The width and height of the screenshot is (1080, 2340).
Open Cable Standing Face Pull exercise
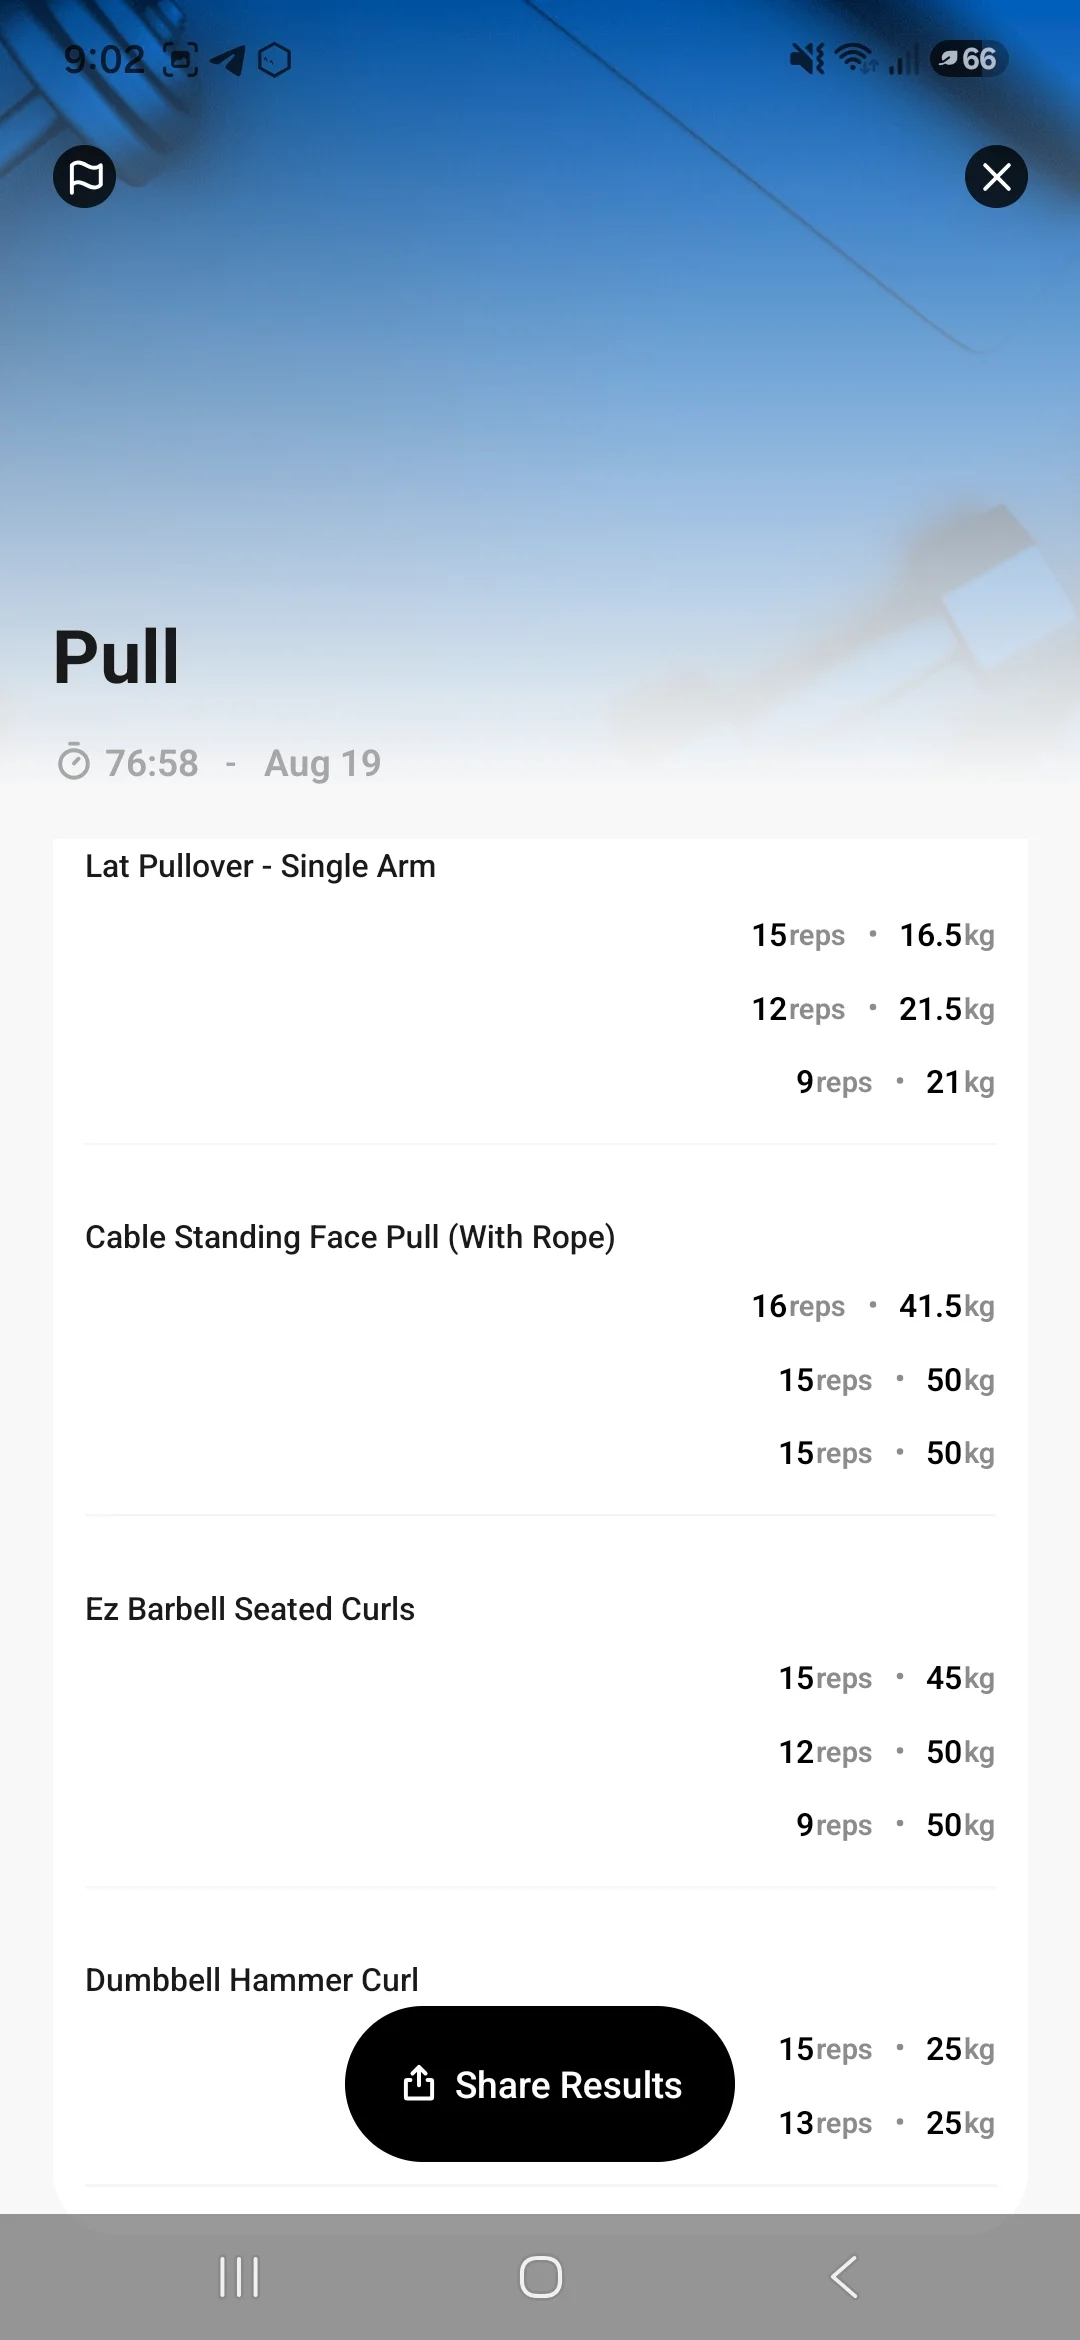(x=350, y=1237)
